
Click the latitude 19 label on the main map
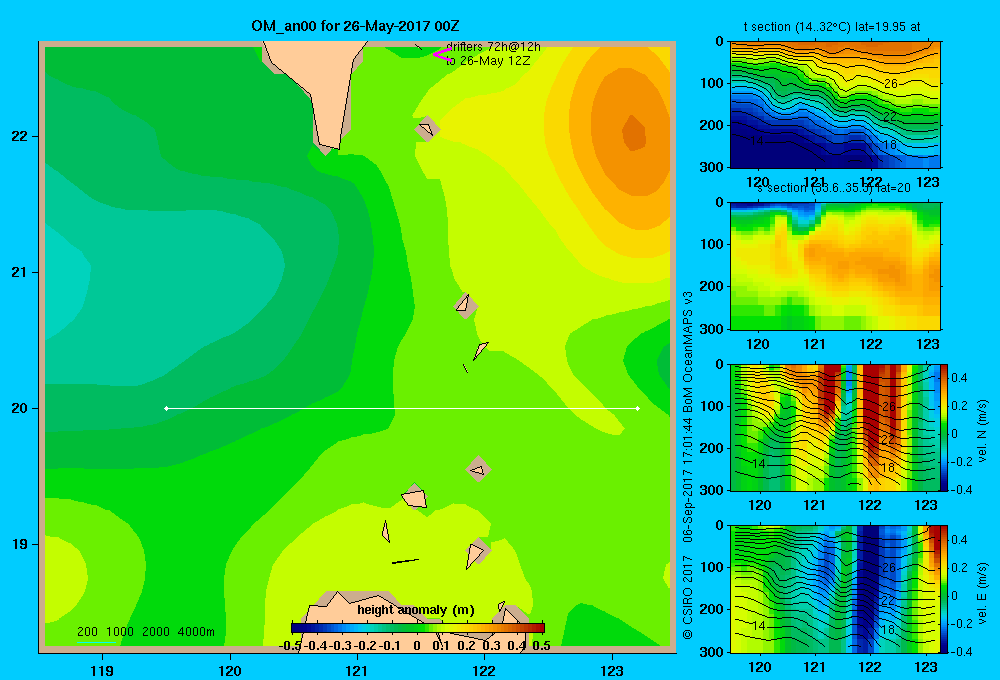[20, 544]
